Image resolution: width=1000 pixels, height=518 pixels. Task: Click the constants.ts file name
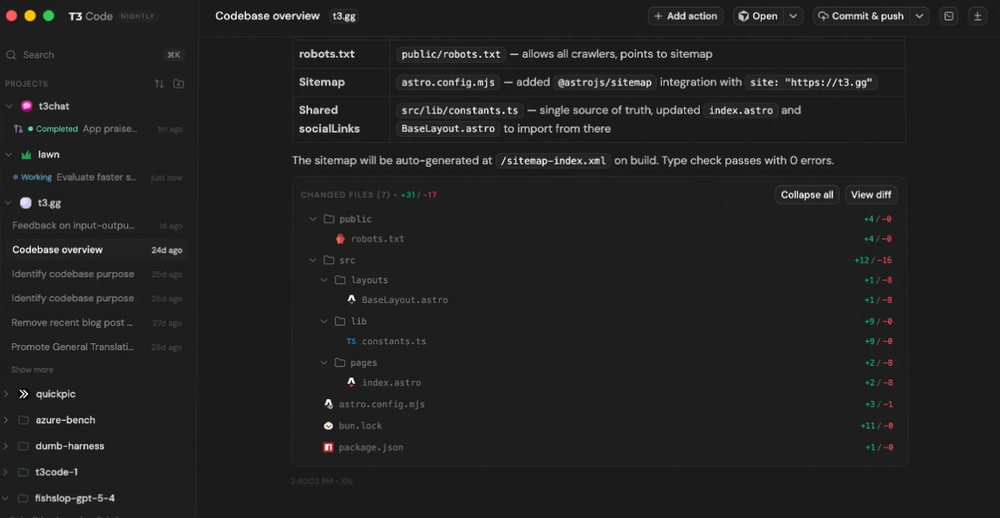click(393, 341)
